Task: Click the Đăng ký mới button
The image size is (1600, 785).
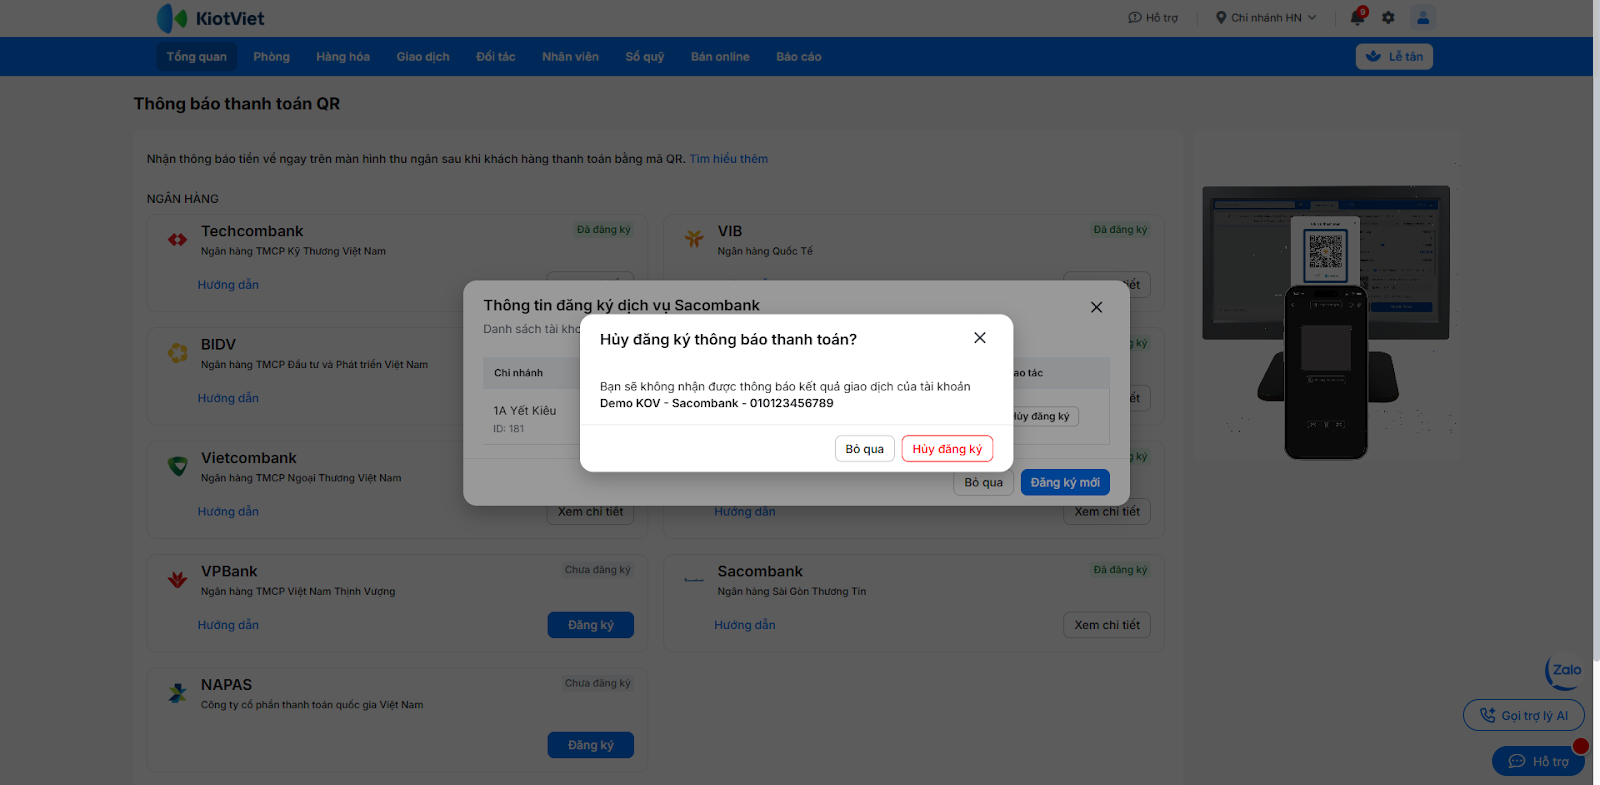Action: [1065, 483]
